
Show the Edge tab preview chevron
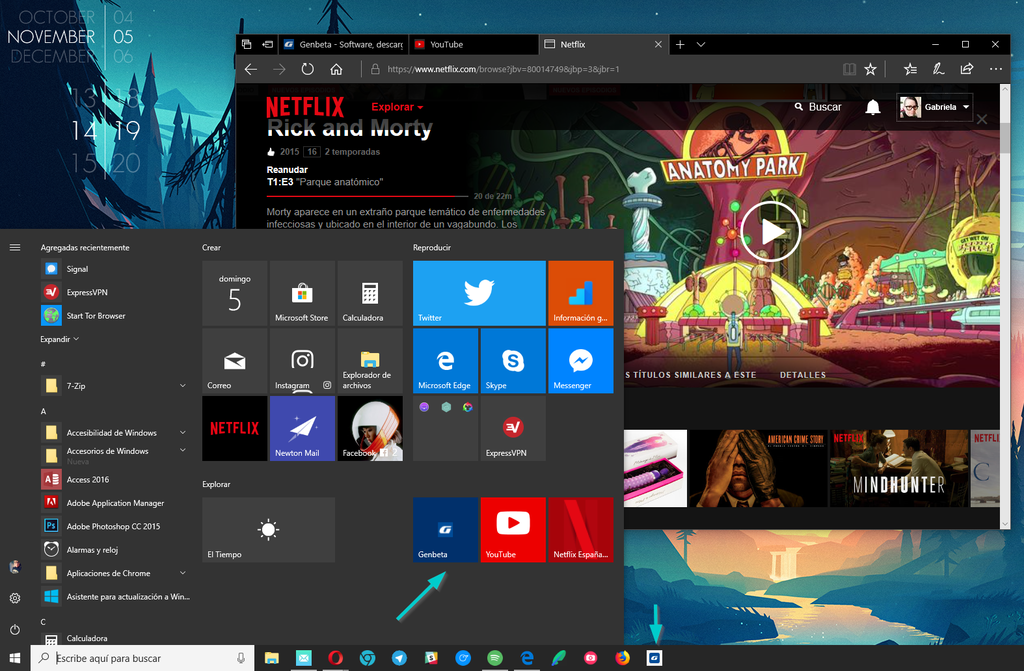pos(701,44)
